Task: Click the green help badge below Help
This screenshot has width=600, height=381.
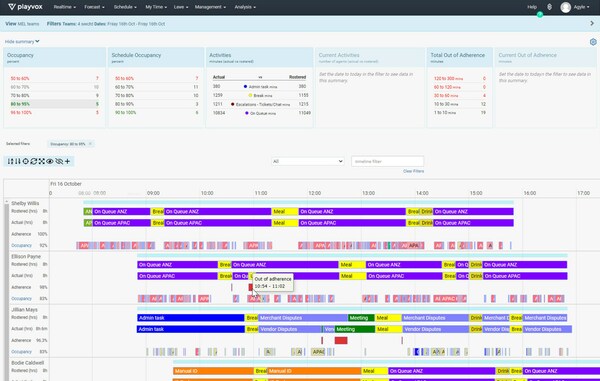Action: point(540,15)
